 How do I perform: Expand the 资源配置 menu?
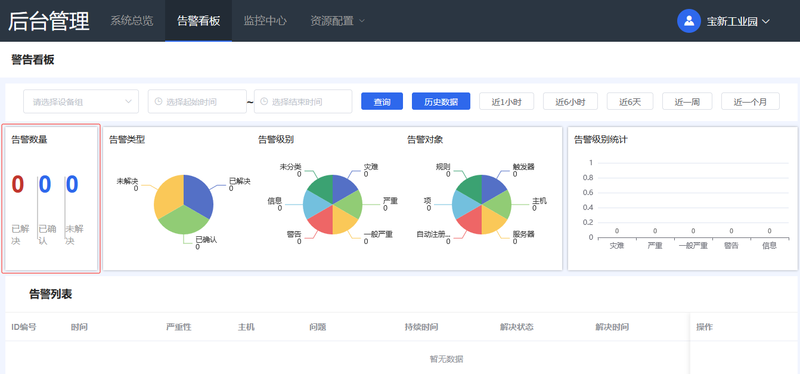pyautogui.click(x=338, y=21)
